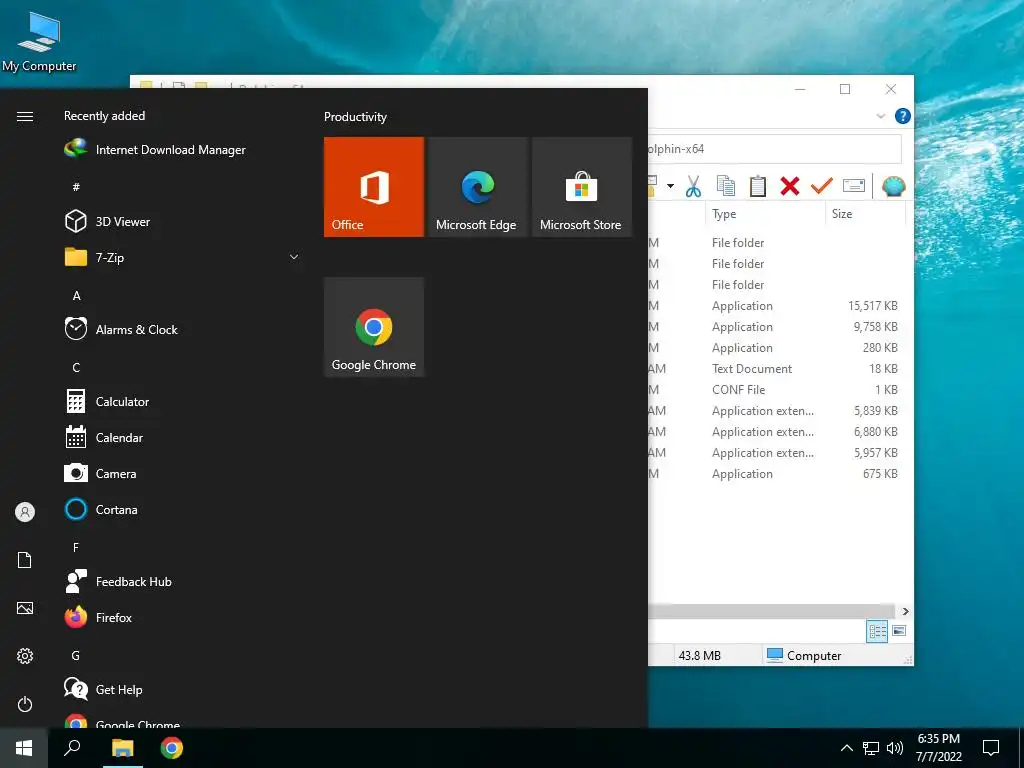Select the 9,758 KB Application row
The height and width of the screenshot is (768, 1024).
pos(775,327)
